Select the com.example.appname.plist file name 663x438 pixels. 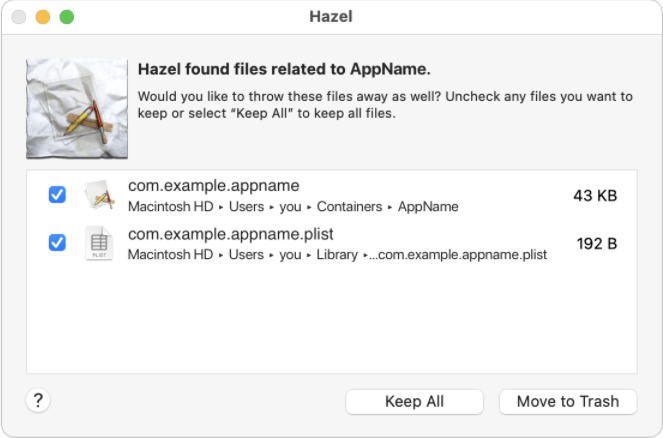230,234
